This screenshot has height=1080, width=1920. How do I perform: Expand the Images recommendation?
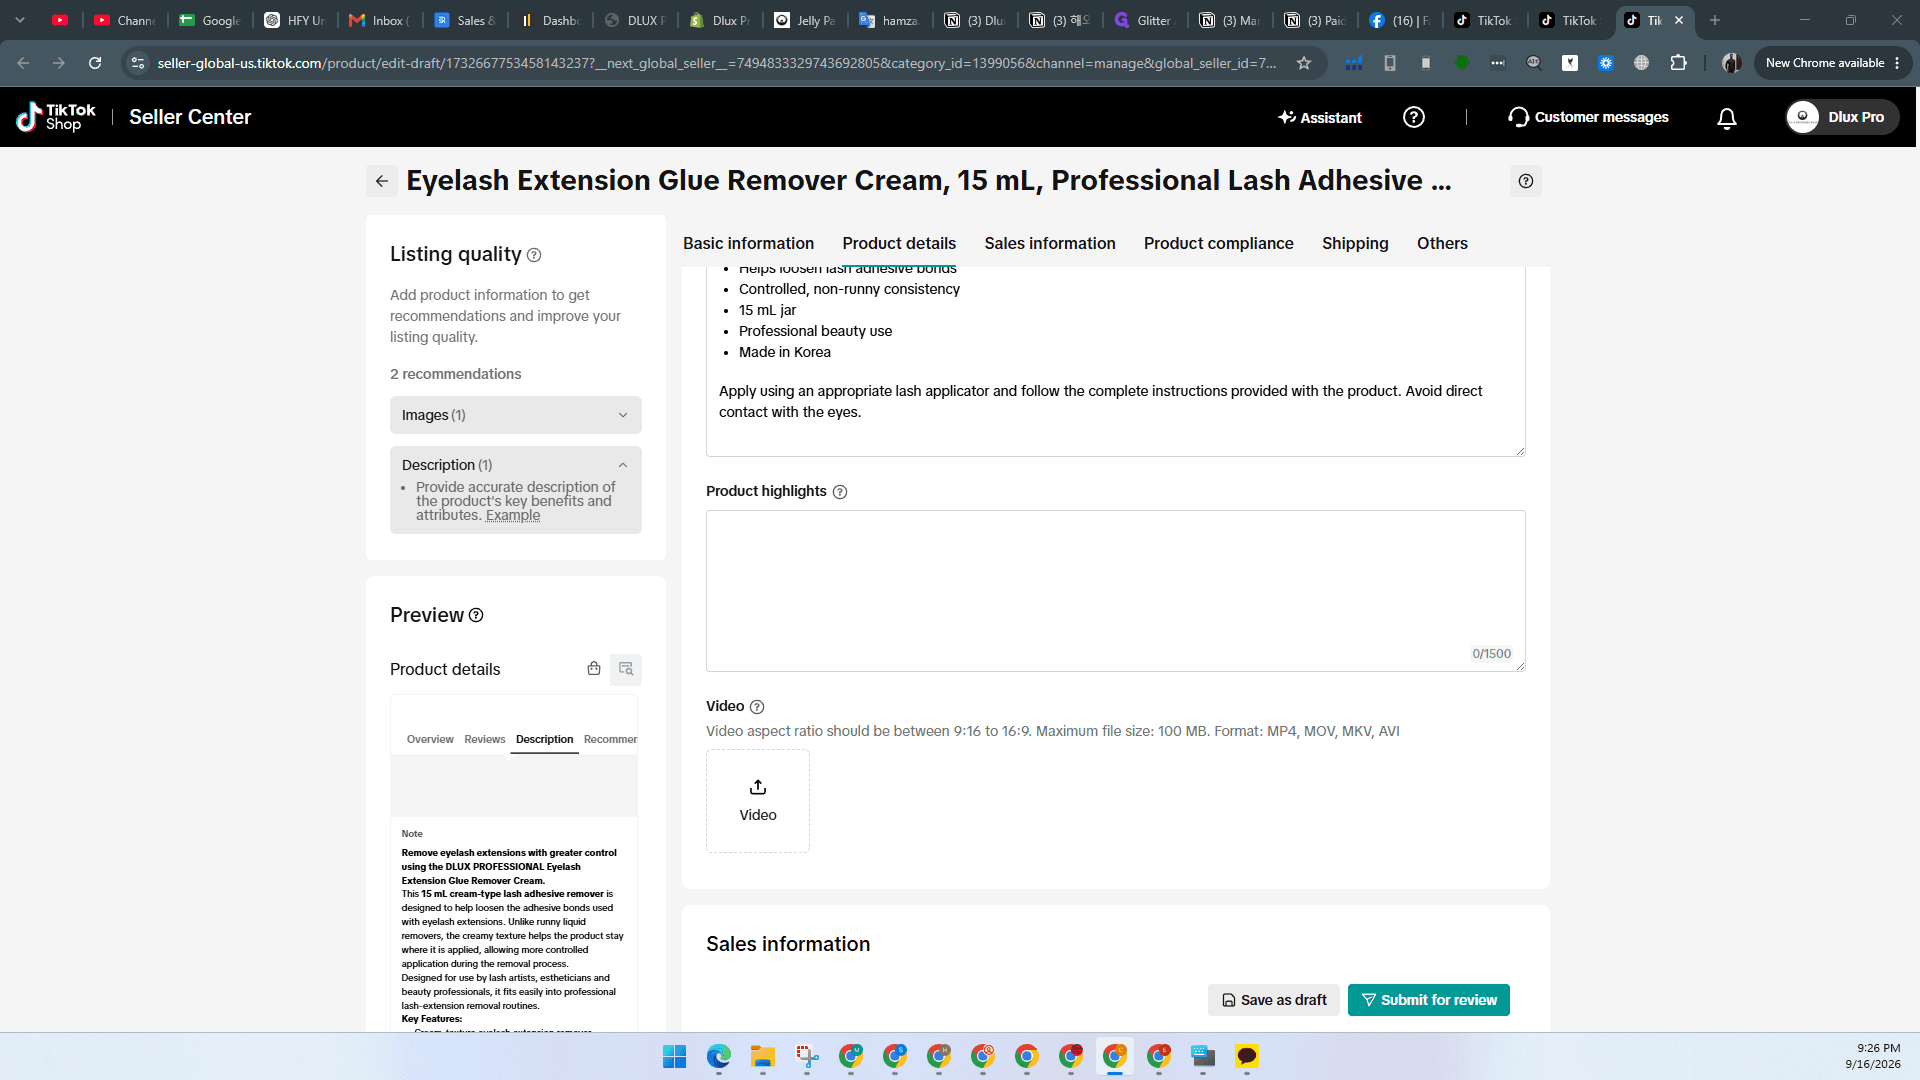pos(516,415)
